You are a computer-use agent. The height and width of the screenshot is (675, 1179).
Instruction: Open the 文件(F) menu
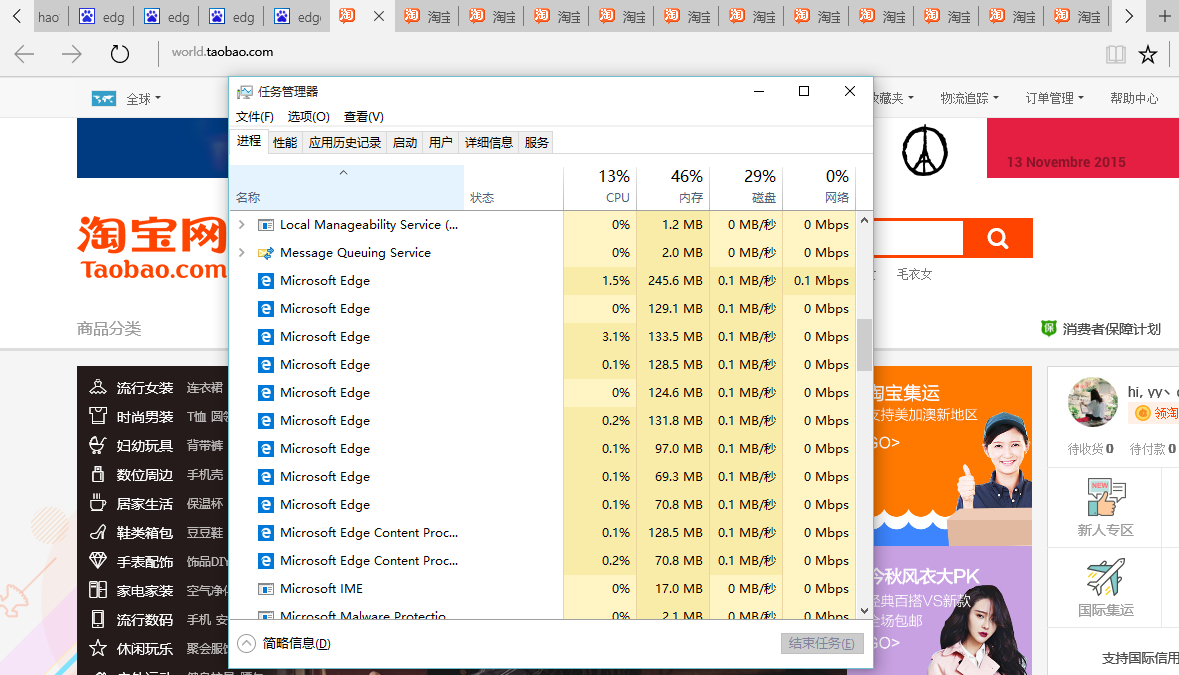[x=255, y=117]
